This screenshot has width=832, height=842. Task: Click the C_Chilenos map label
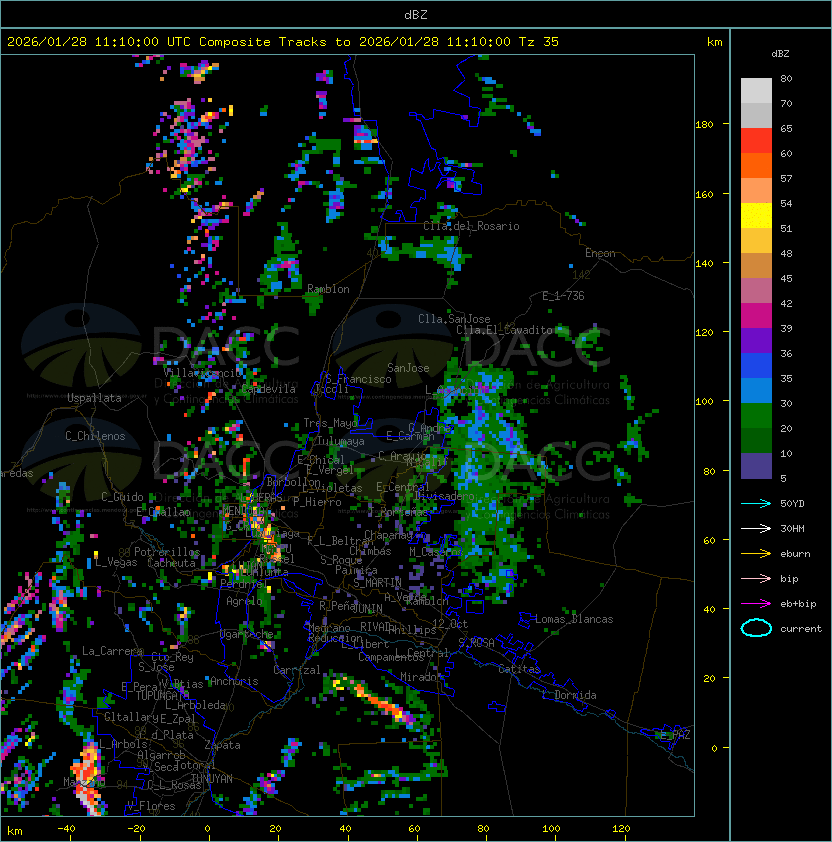[95, 436]
